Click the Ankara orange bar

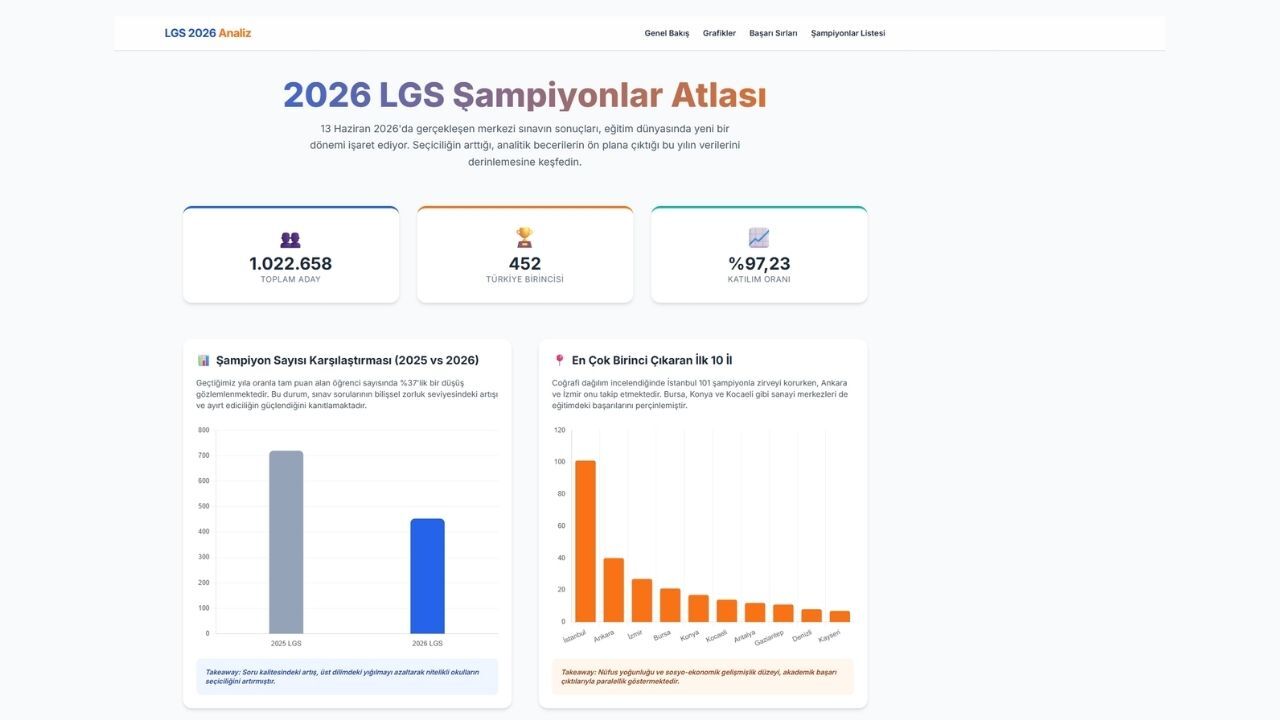point(613,590)
